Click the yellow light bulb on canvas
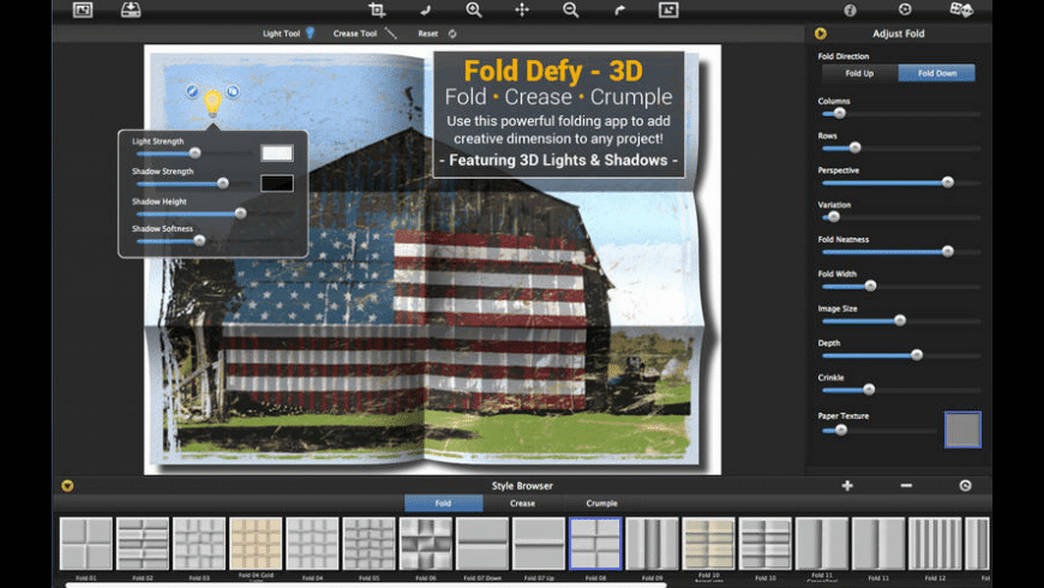 (x=212, y=104)
